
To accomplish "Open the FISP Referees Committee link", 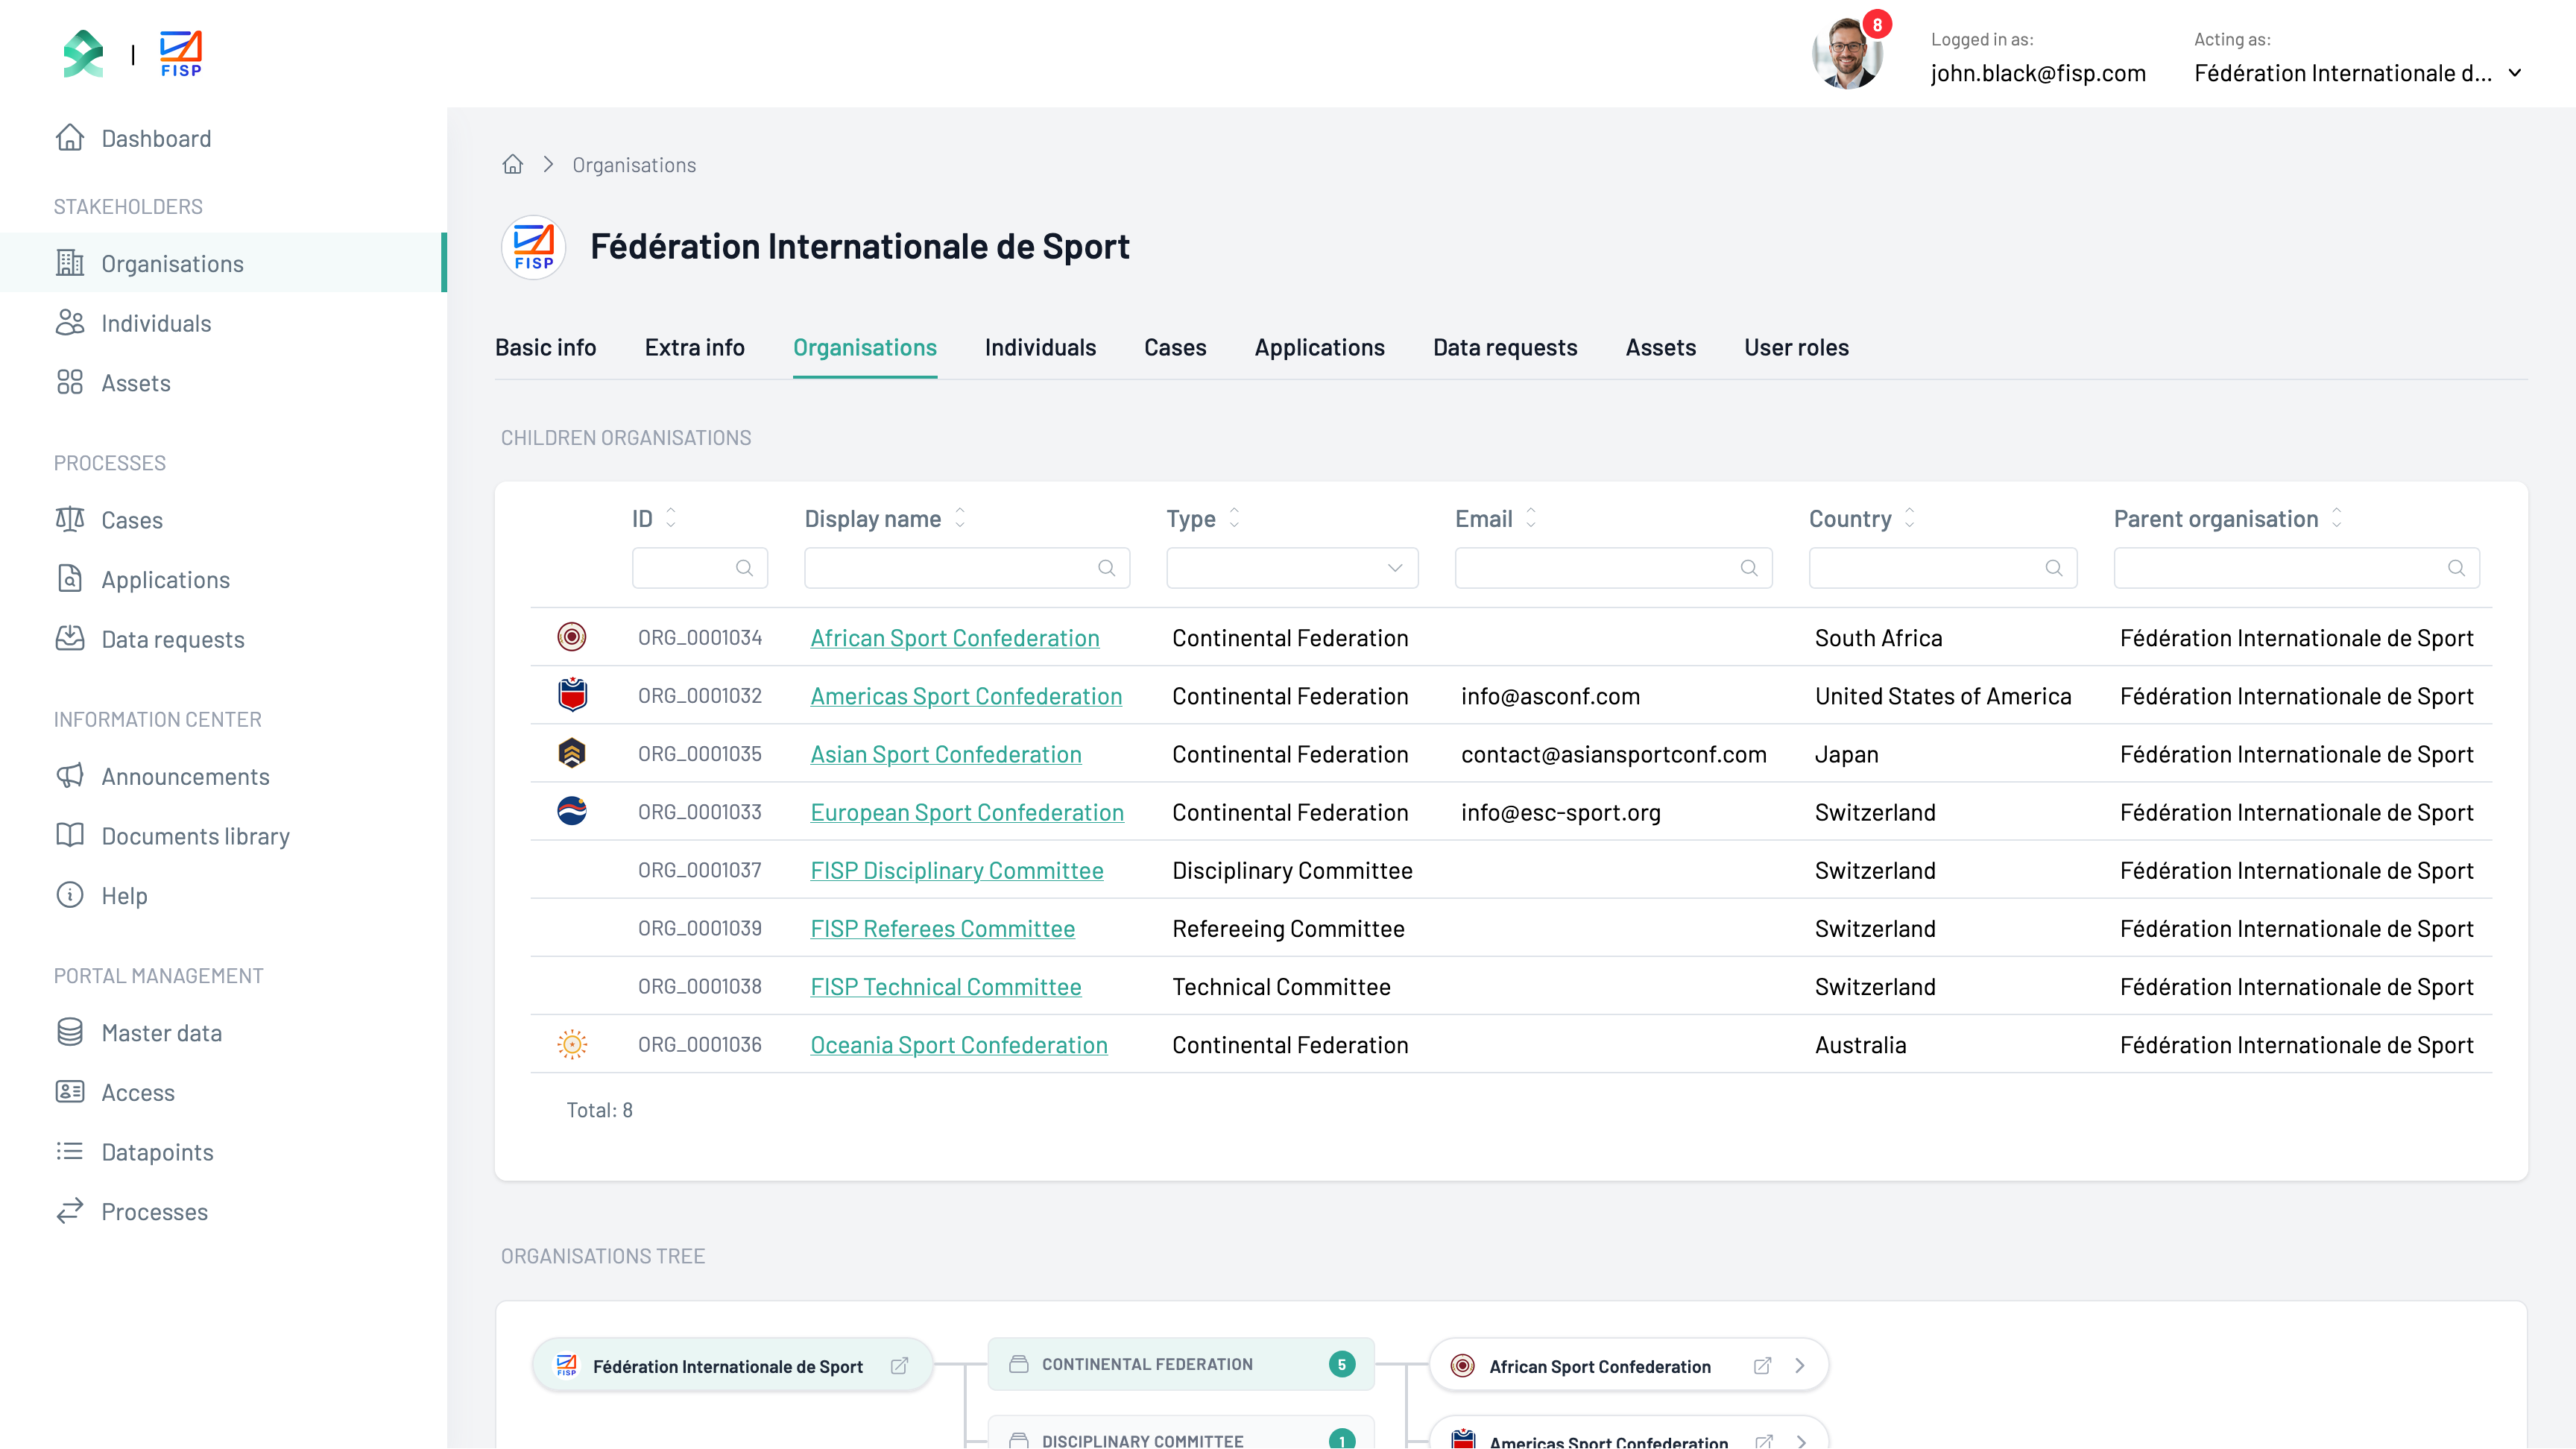I will tap(943, 928).
